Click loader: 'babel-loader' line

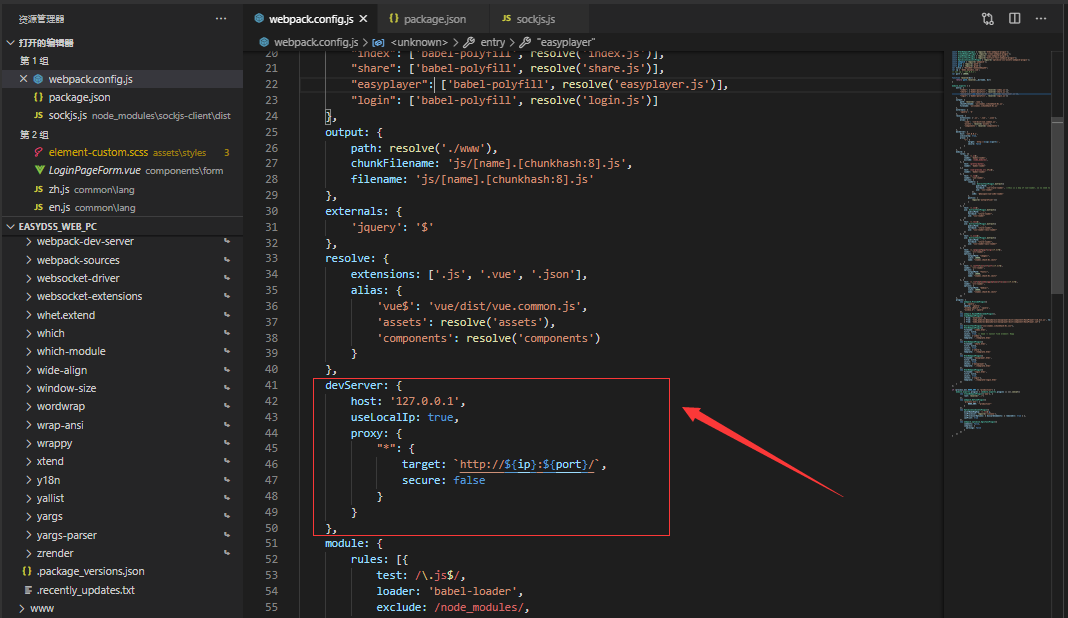coord(450,591)
